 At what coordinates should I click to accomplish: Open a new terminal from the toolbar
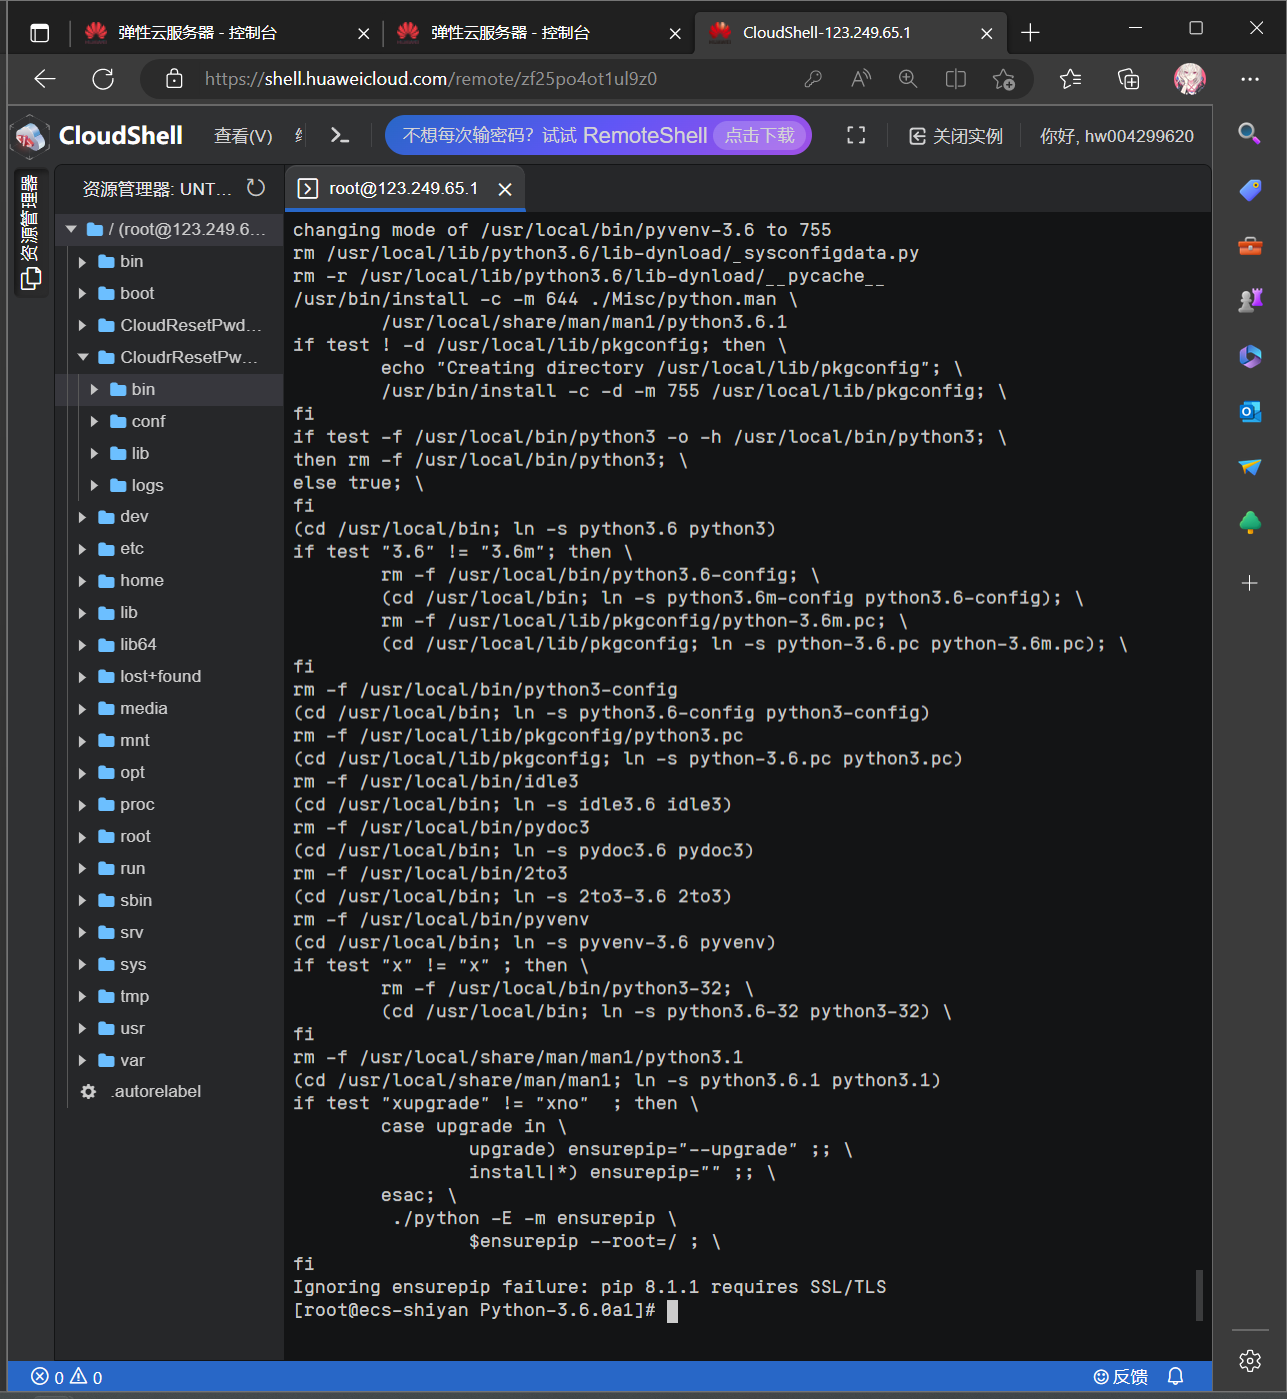340,136
